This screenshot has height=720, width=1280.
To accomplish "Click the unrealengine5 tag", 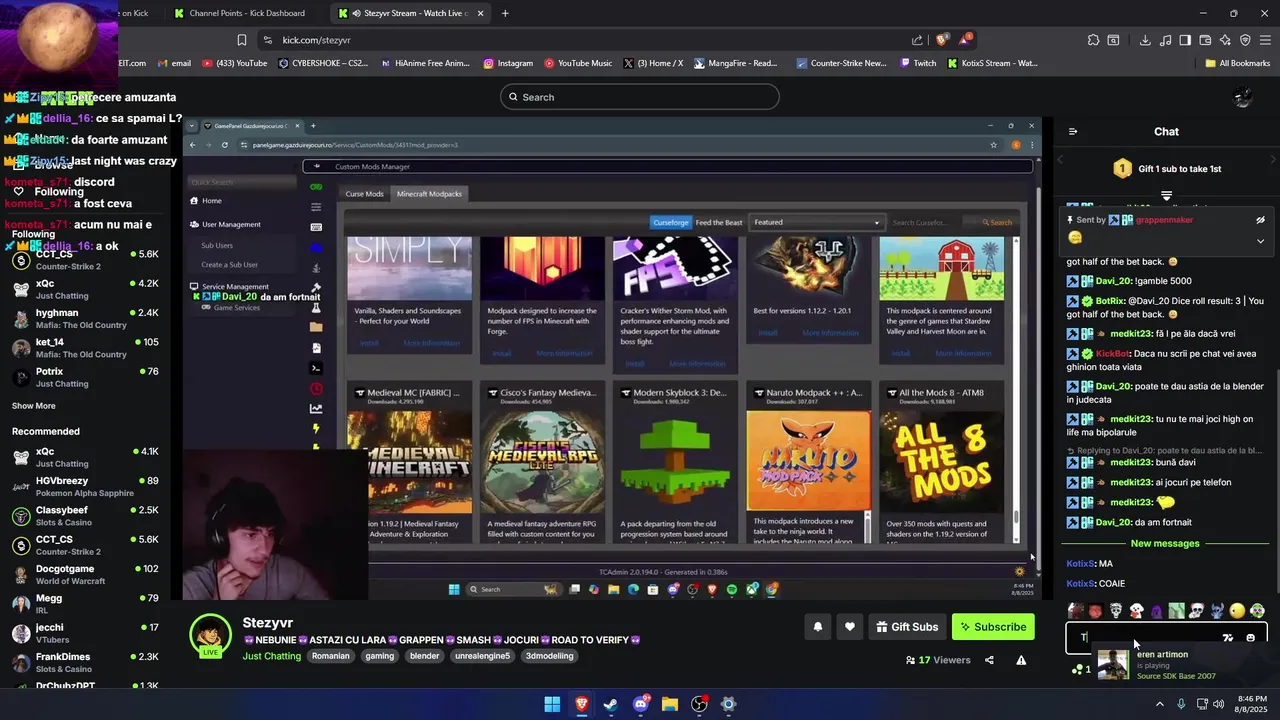I will pos(482,656).
